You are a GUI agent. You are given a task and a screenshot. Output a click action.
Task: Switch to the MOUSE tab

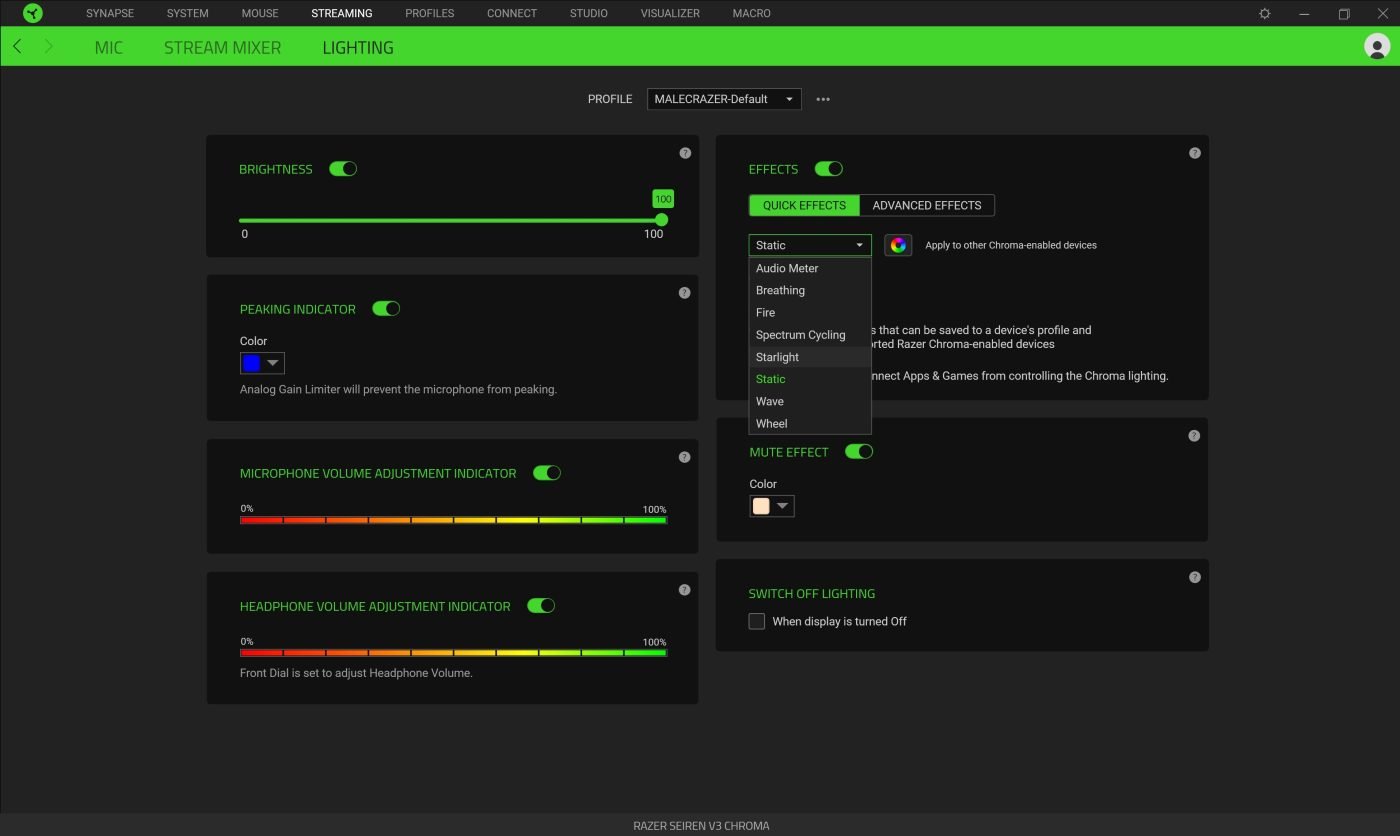click(260, 13)
